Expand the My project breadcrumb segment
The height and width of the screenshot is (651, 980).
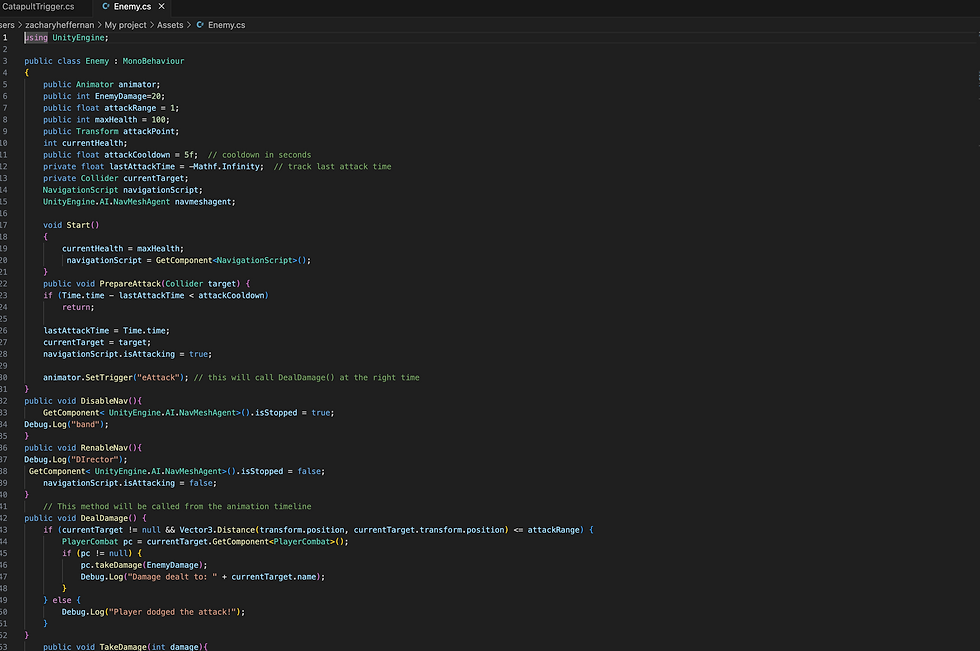[123, 23]
